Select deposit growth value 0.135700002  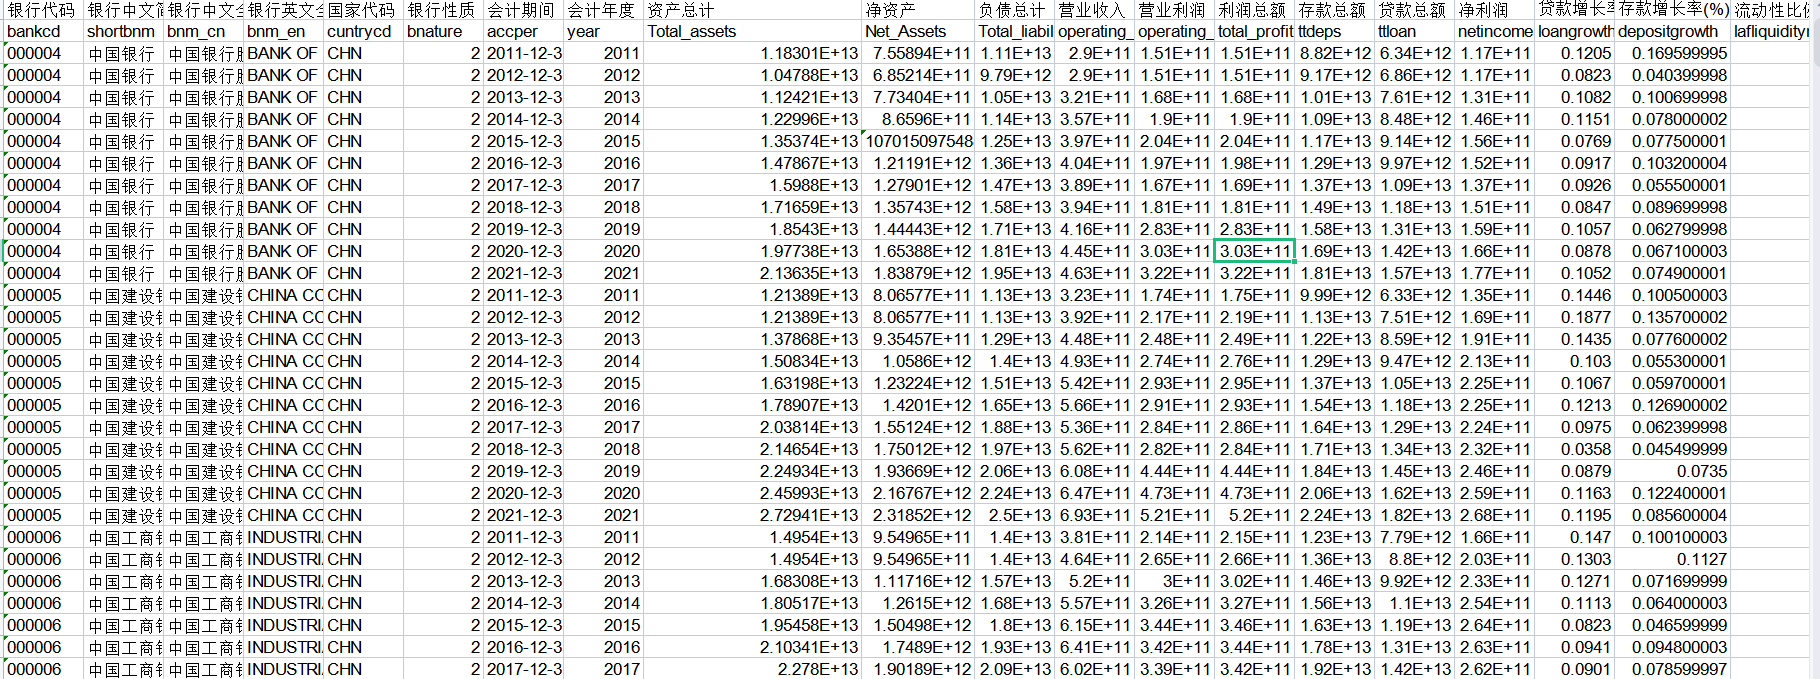tap(1673, 317)
